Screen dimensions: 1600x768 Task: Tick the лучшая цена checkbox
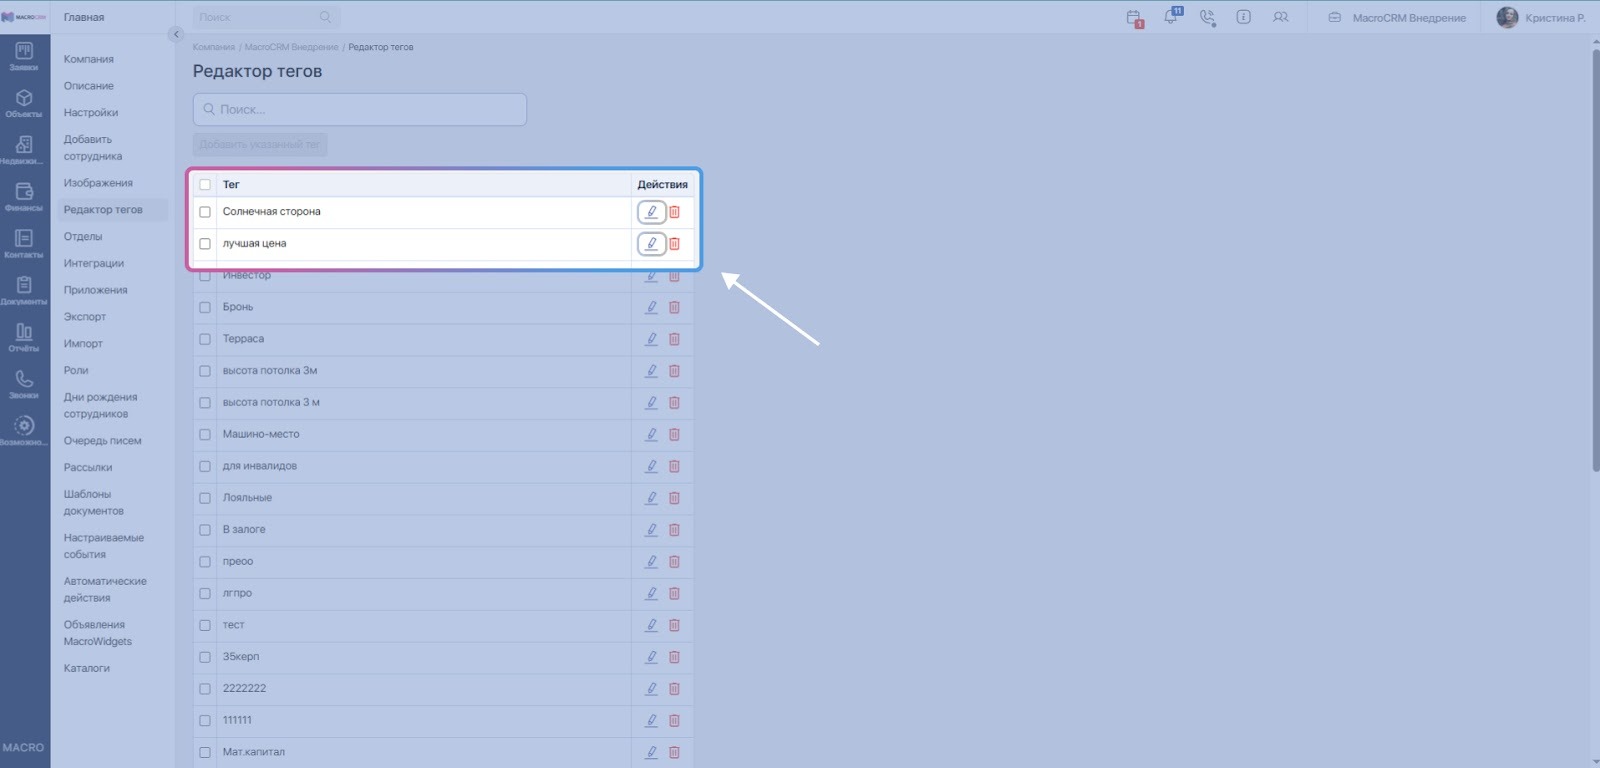tap(205, 244)
